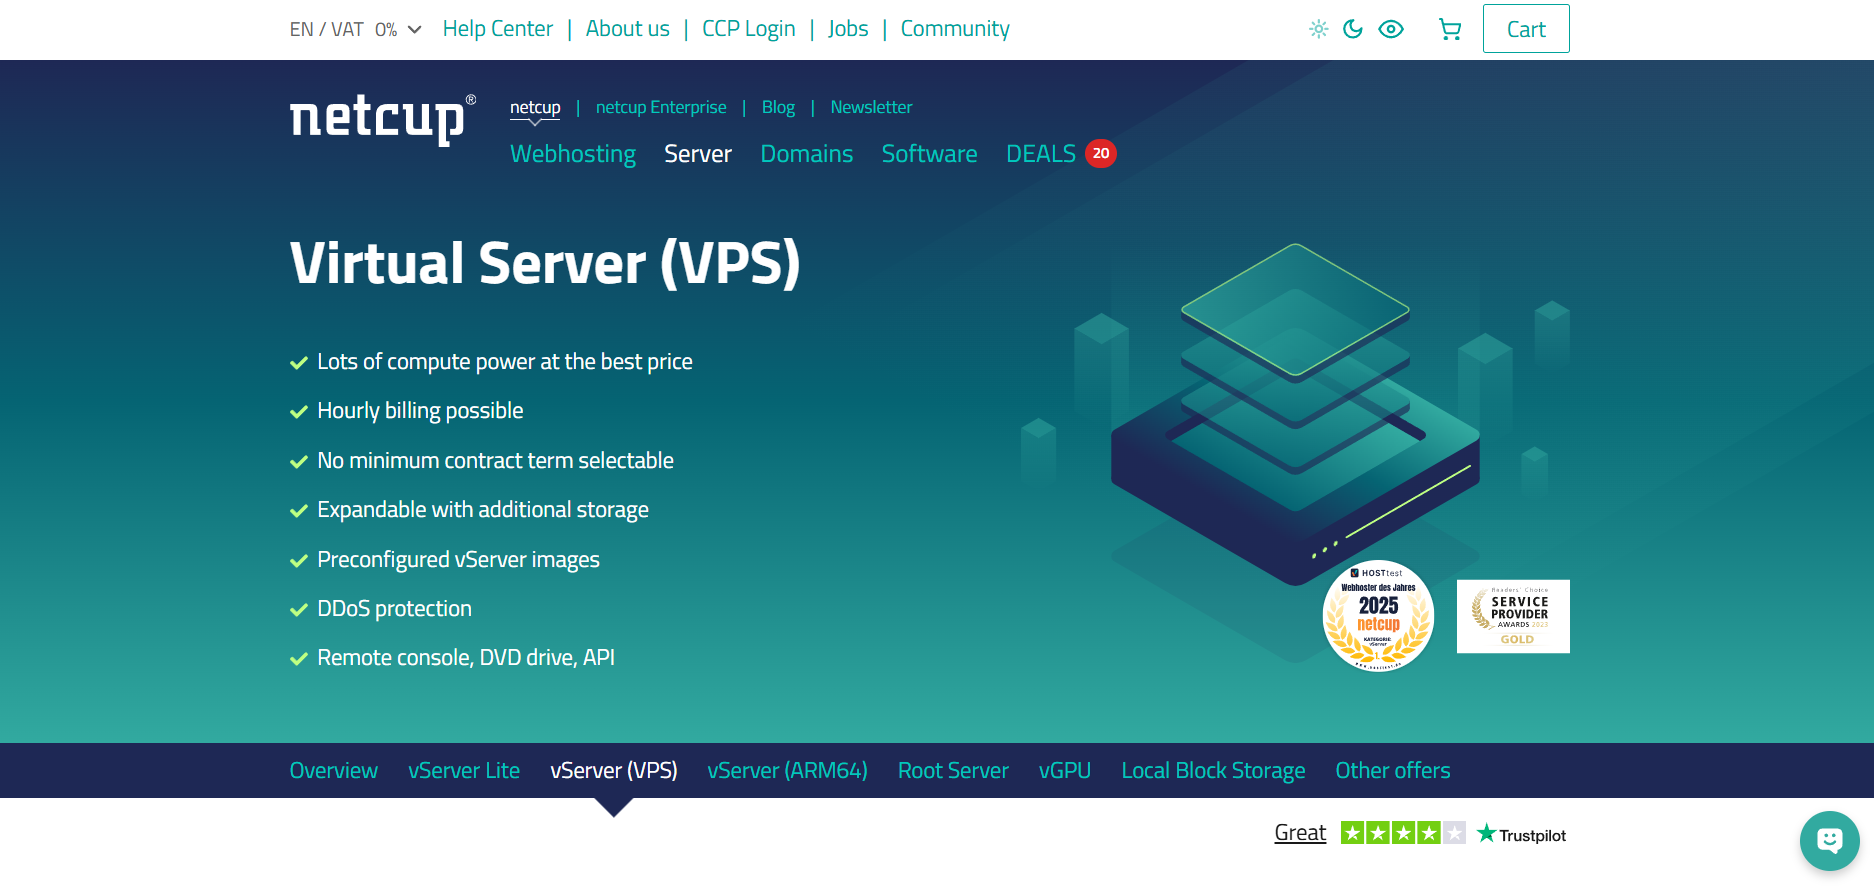
Task: Open the live chat bubble icon
Action: coord(1830,841)
